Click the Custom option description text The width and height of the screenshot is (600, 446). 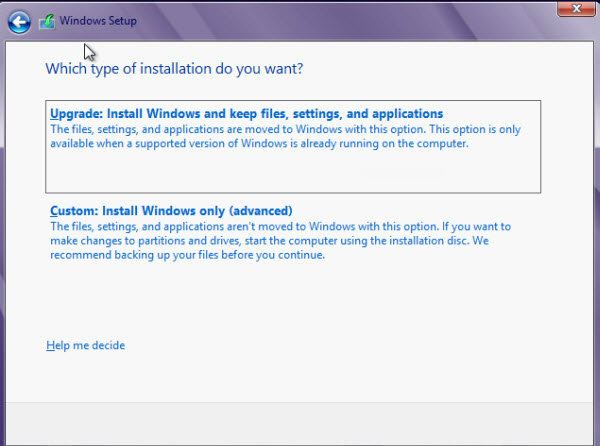click(x=280, y=241)
